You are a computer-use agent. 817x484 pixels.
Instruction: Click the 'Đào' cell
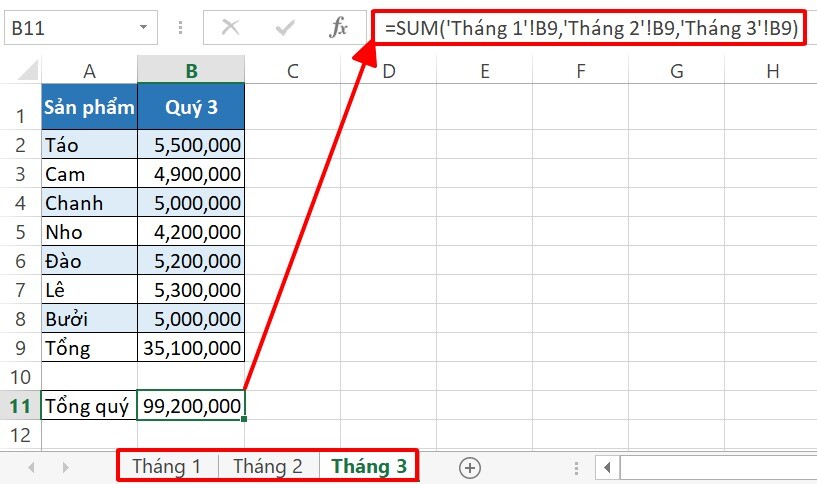tap(90, 260)
